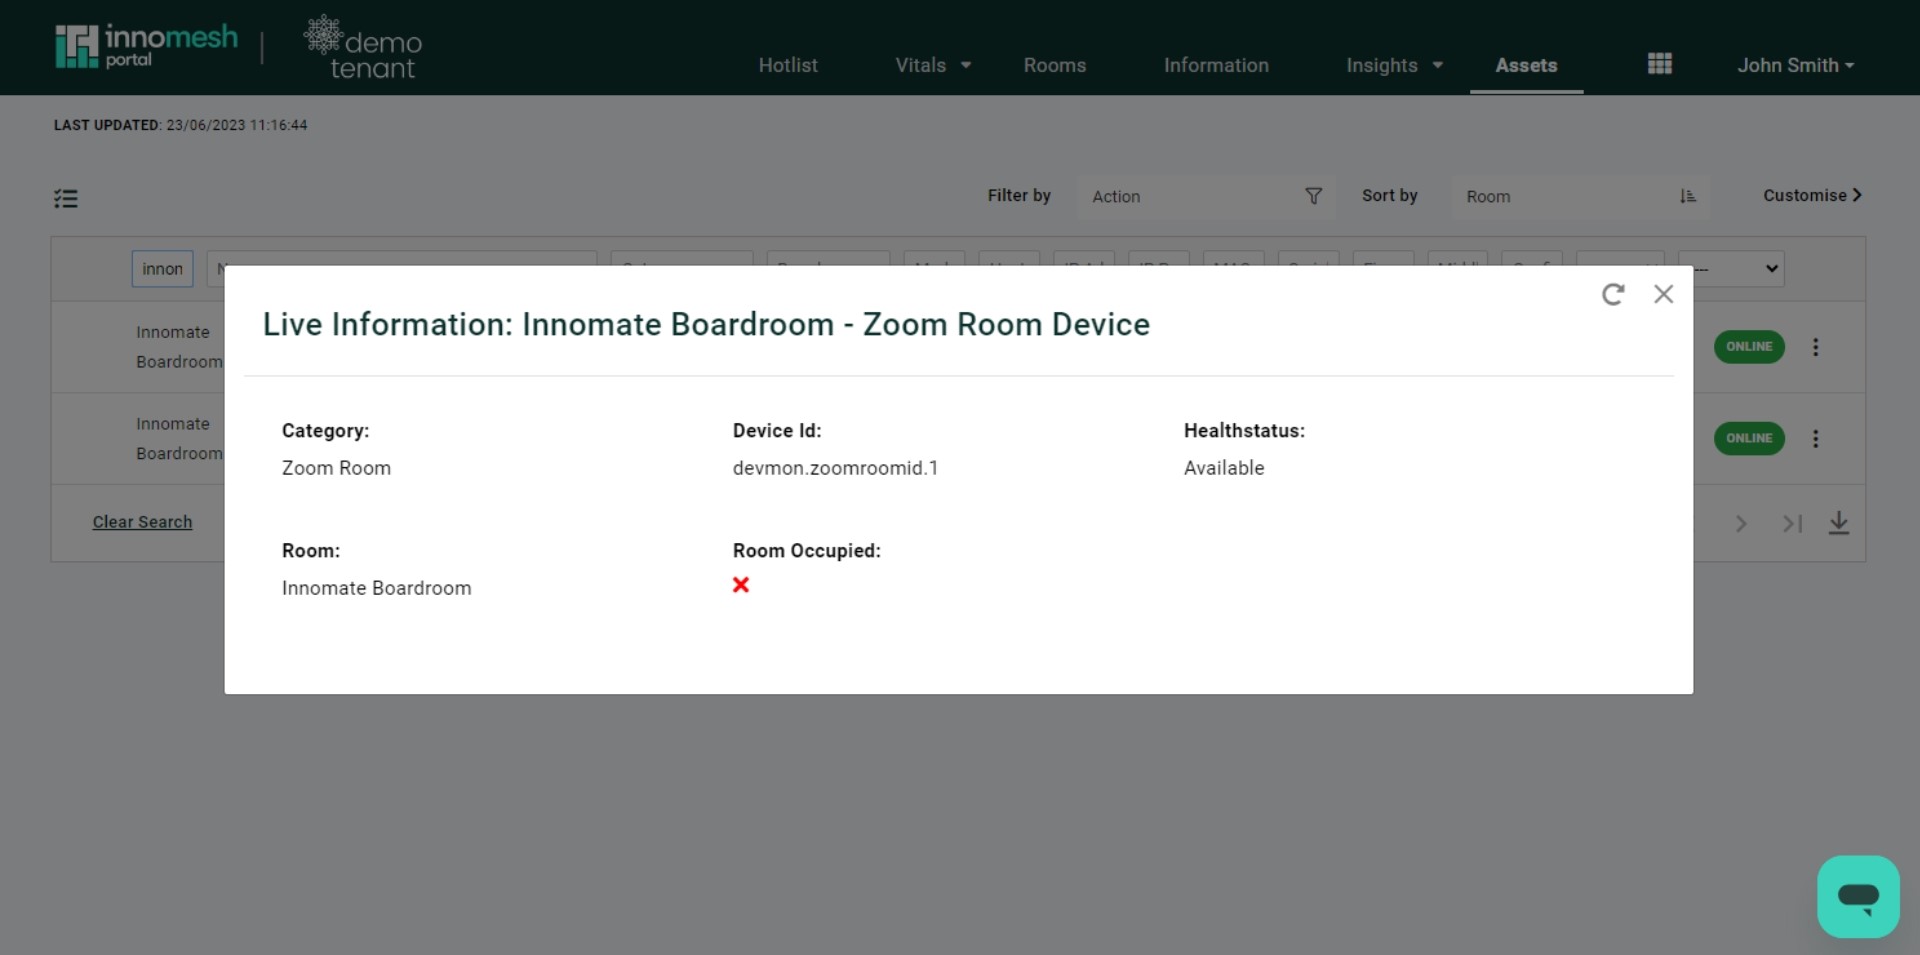Click the Category value Zoom Room

coord(336,468)
